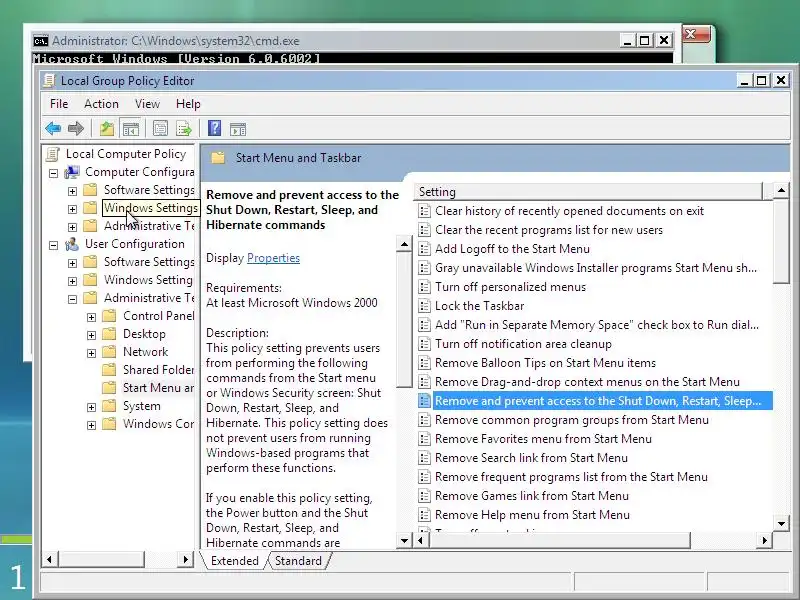
Task: Click policy icon beside Add Logoff to the Start Menu
Action: point(424,249)
